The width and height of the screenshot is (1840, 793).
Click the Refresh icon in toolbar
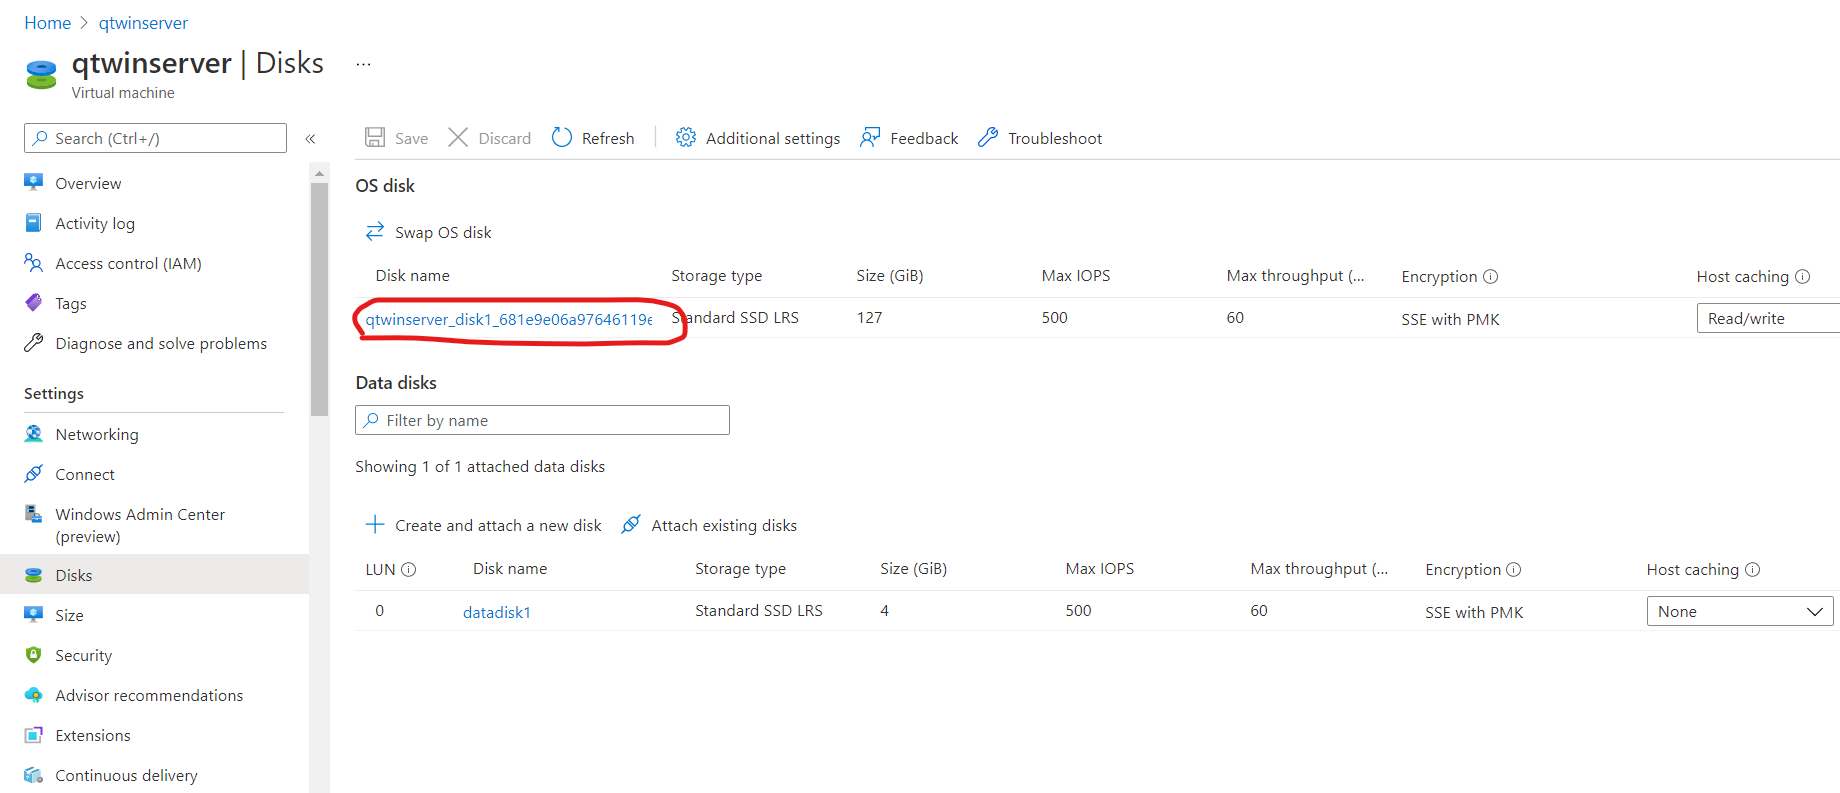(x=562, y=138)
